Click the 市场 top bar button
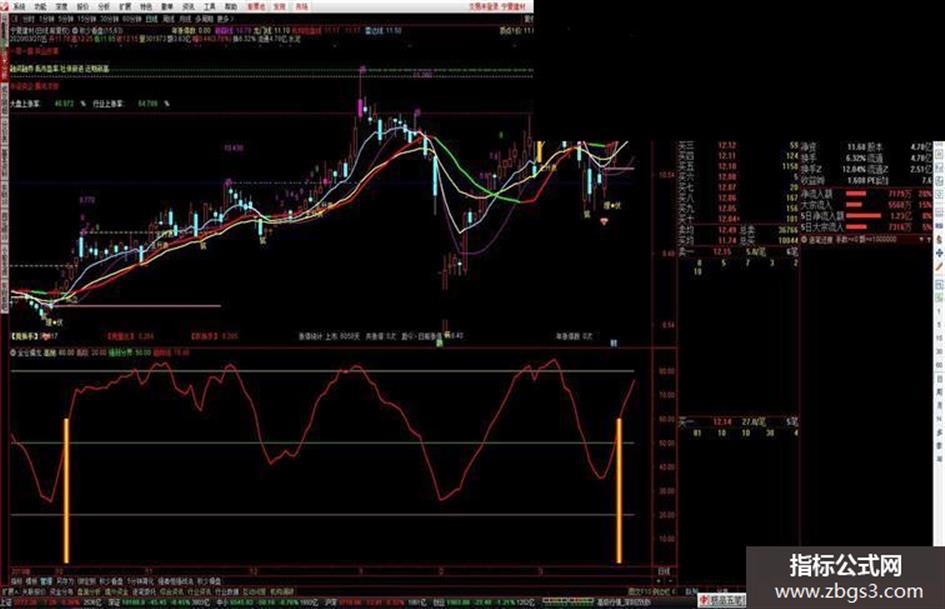Viewport: 945px width, 609px height. tap(301, 7)
